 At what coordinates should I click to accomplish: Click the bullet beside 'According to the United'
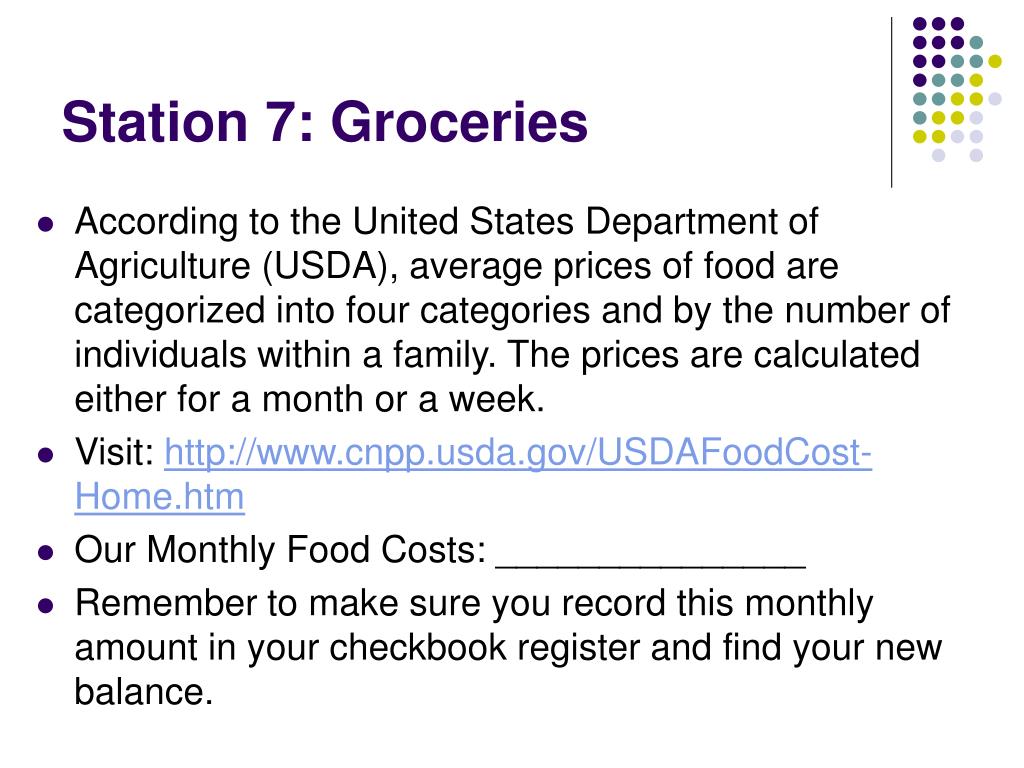tap(46, 225)
